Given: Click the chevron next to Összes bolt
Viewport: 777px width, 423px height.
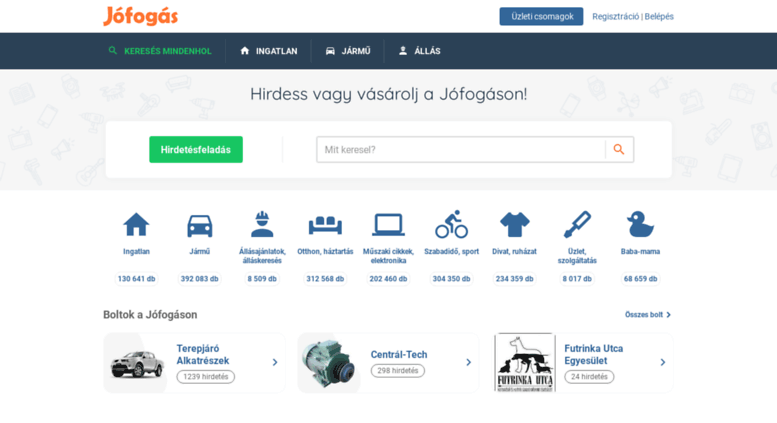Looking at the screenshot, I should [x=668, y=315].
